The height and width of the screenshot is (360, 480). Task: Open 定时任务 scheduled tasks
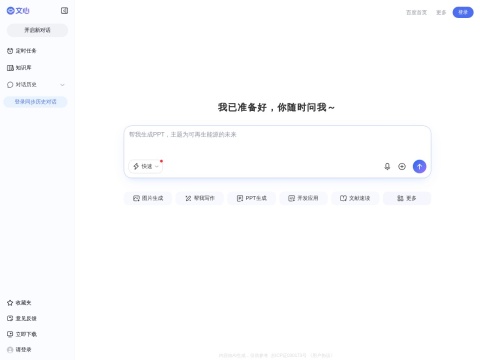click(x=22, y=51)
